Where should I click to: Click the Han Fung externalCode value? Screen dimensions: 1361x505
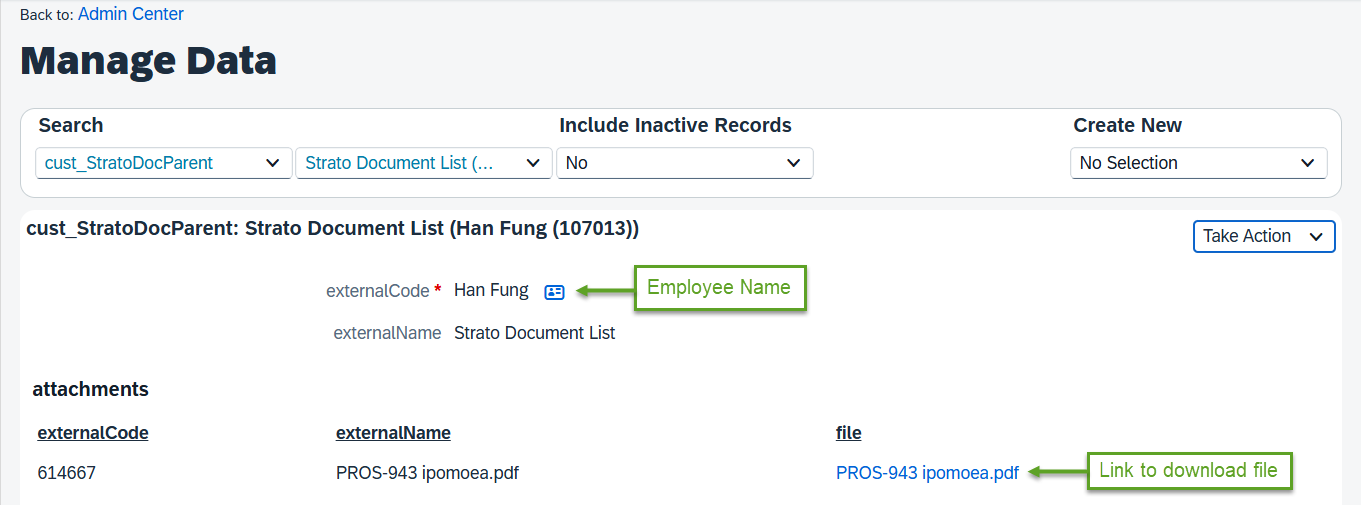pyautogui.click(x=491, y=291)
